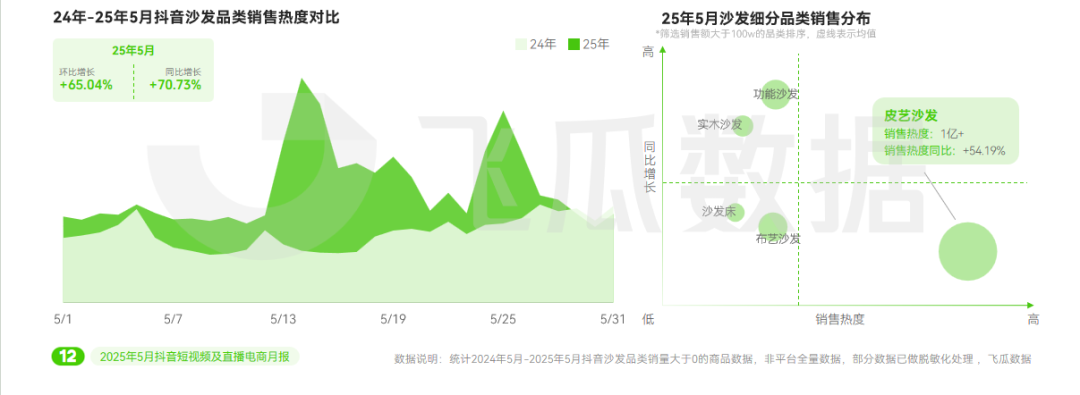Click the 皮艺沙发 tooltip title

pyautogui.click(x=911, y=117)
